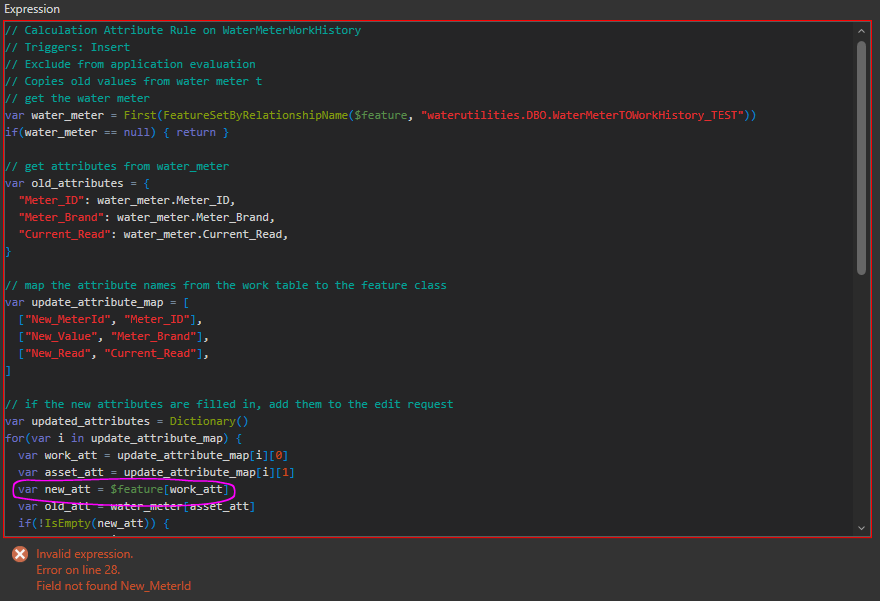880x601 pixels.
Task: Click the Expression panel label
Action: click(x=31, y=9)
